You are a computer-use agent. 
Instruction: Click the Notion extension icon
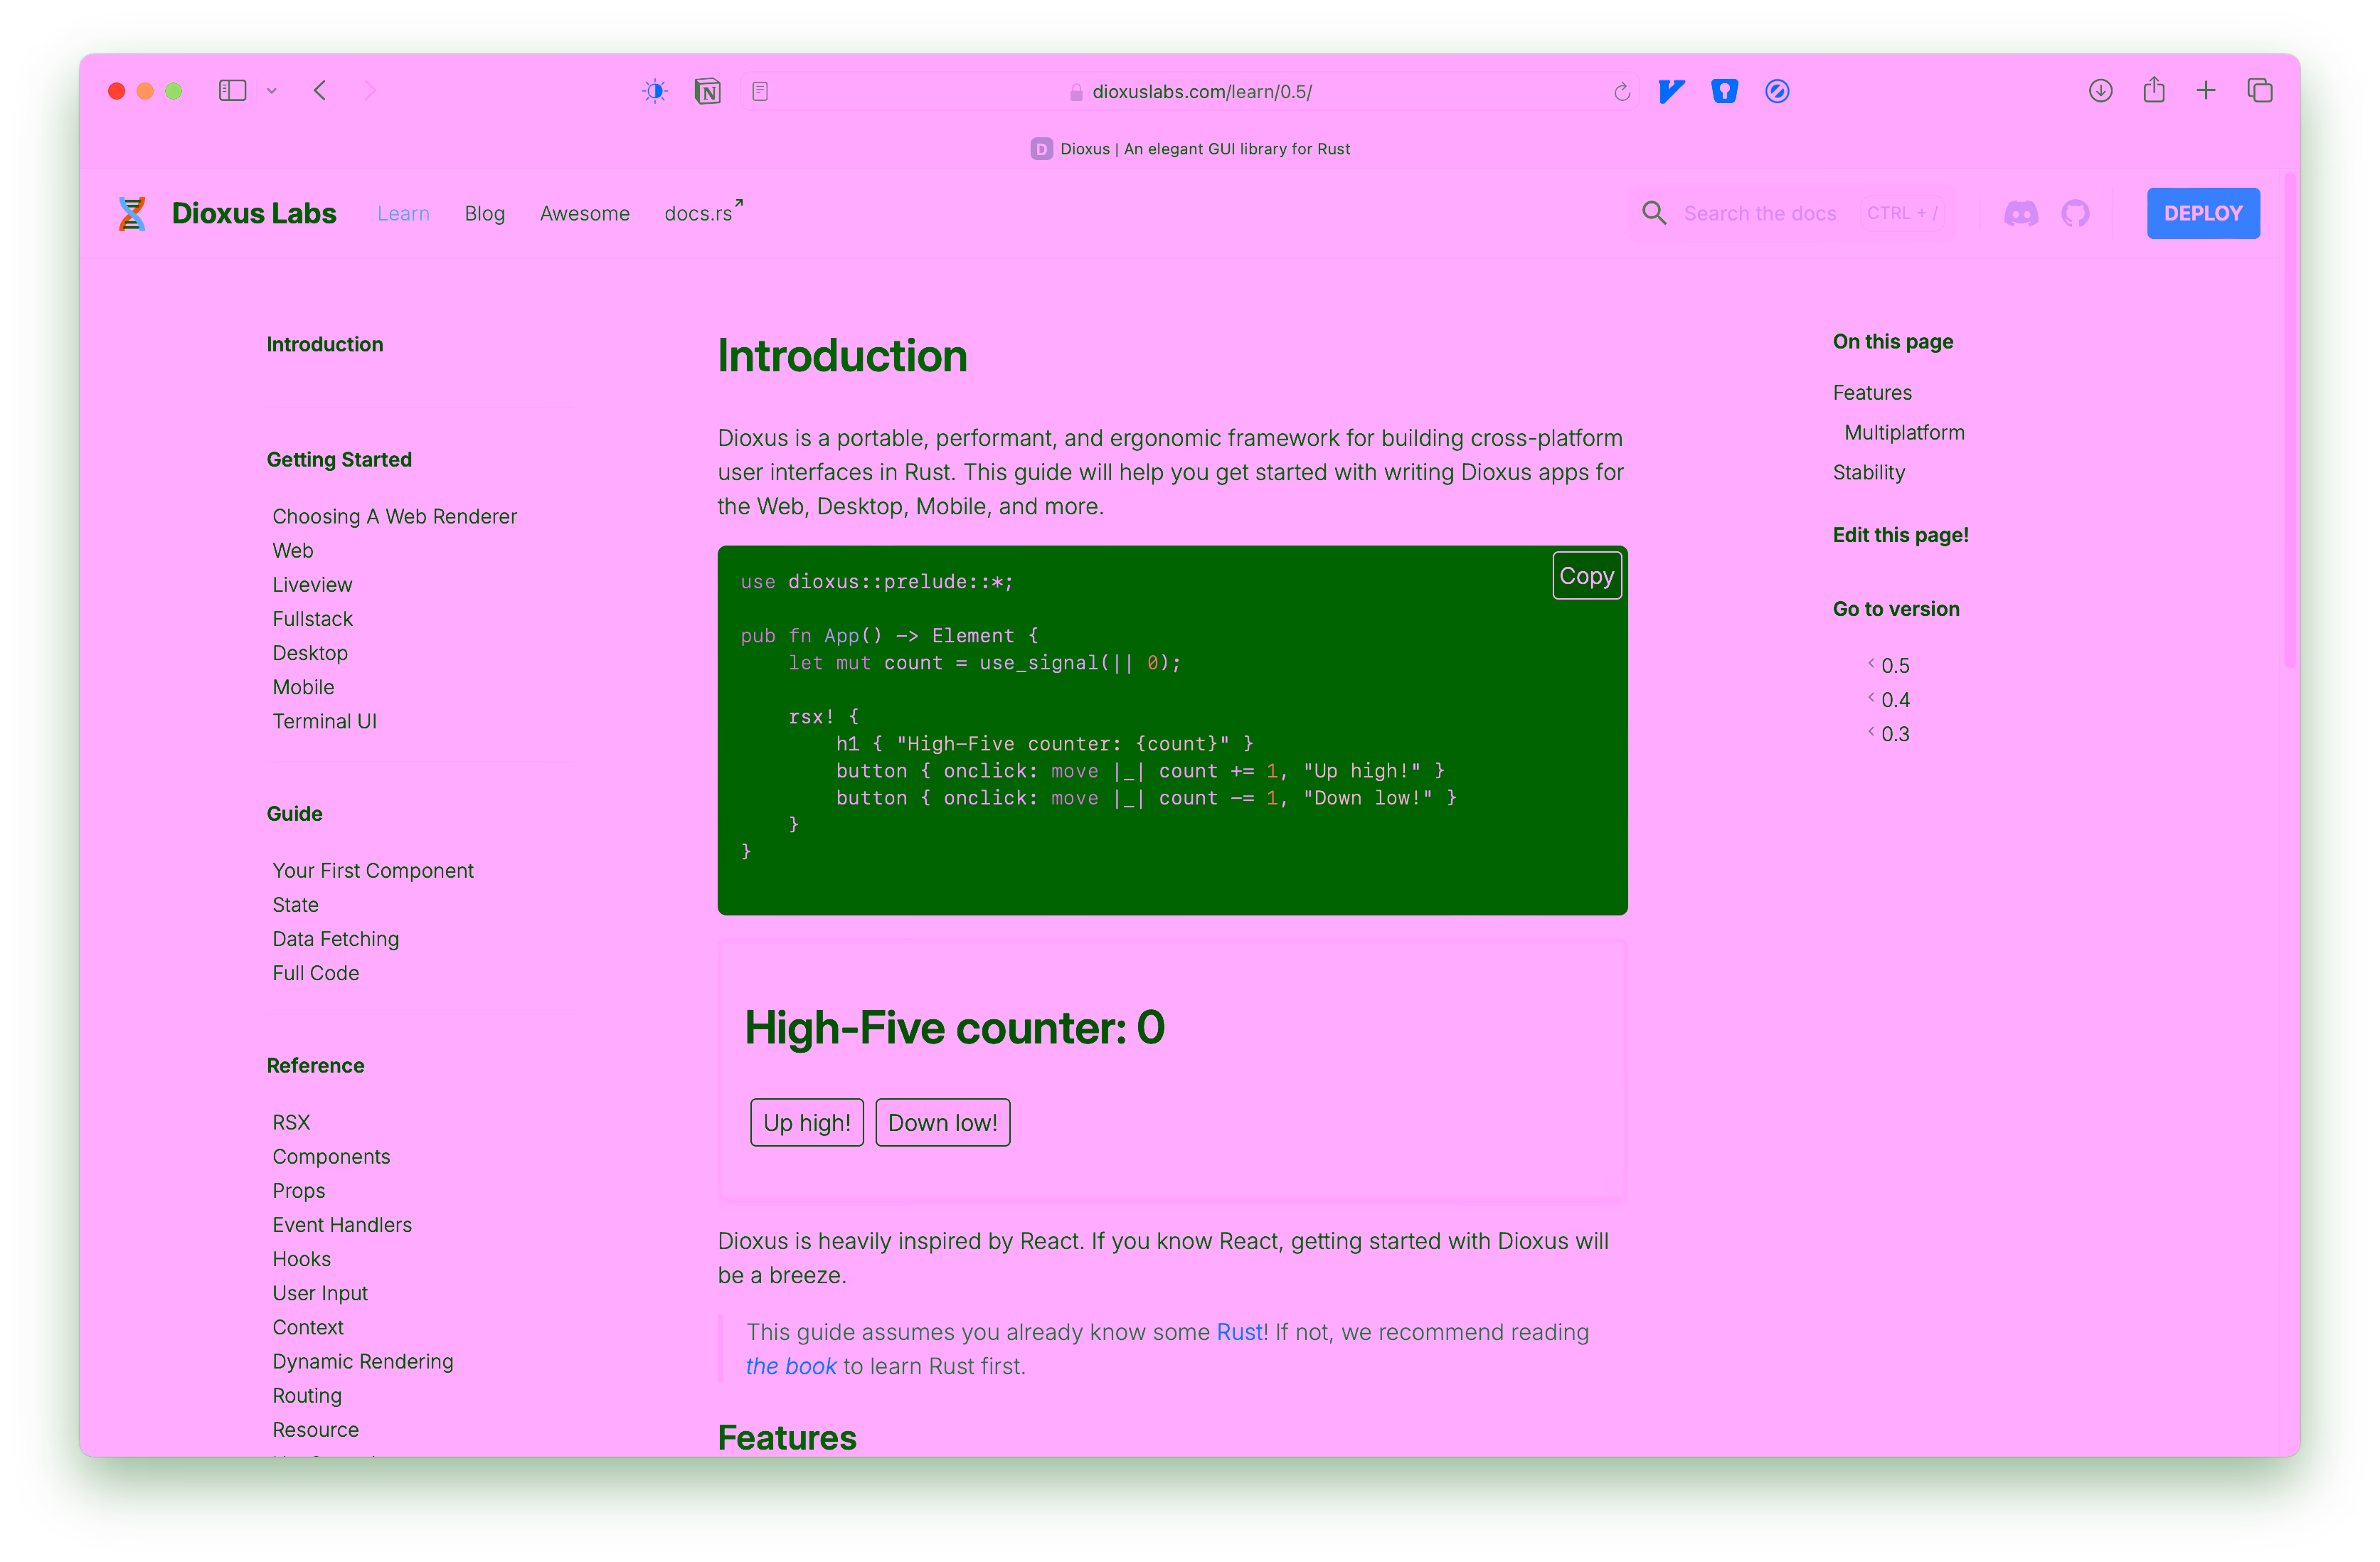tap(707, 91)
